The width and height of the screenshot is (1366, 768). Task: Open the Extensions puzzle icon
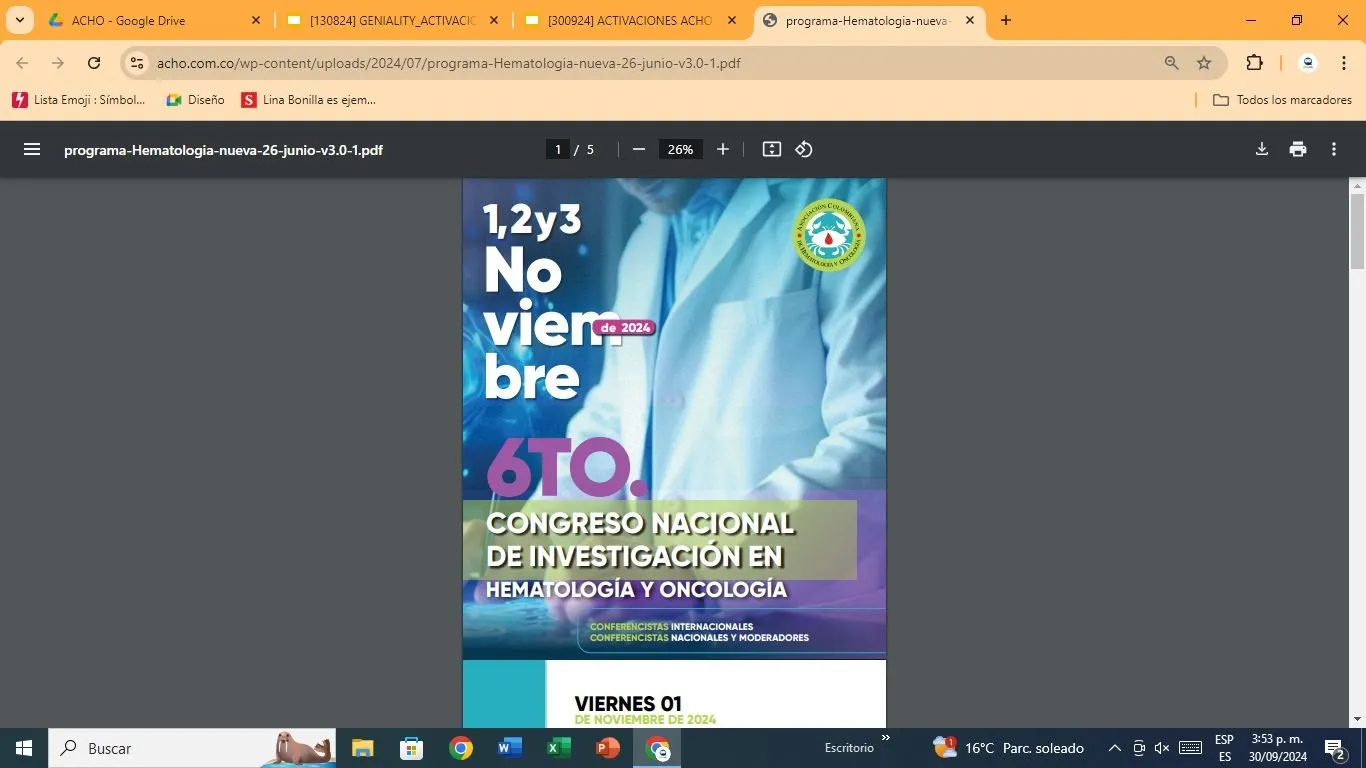(1254, 63)
